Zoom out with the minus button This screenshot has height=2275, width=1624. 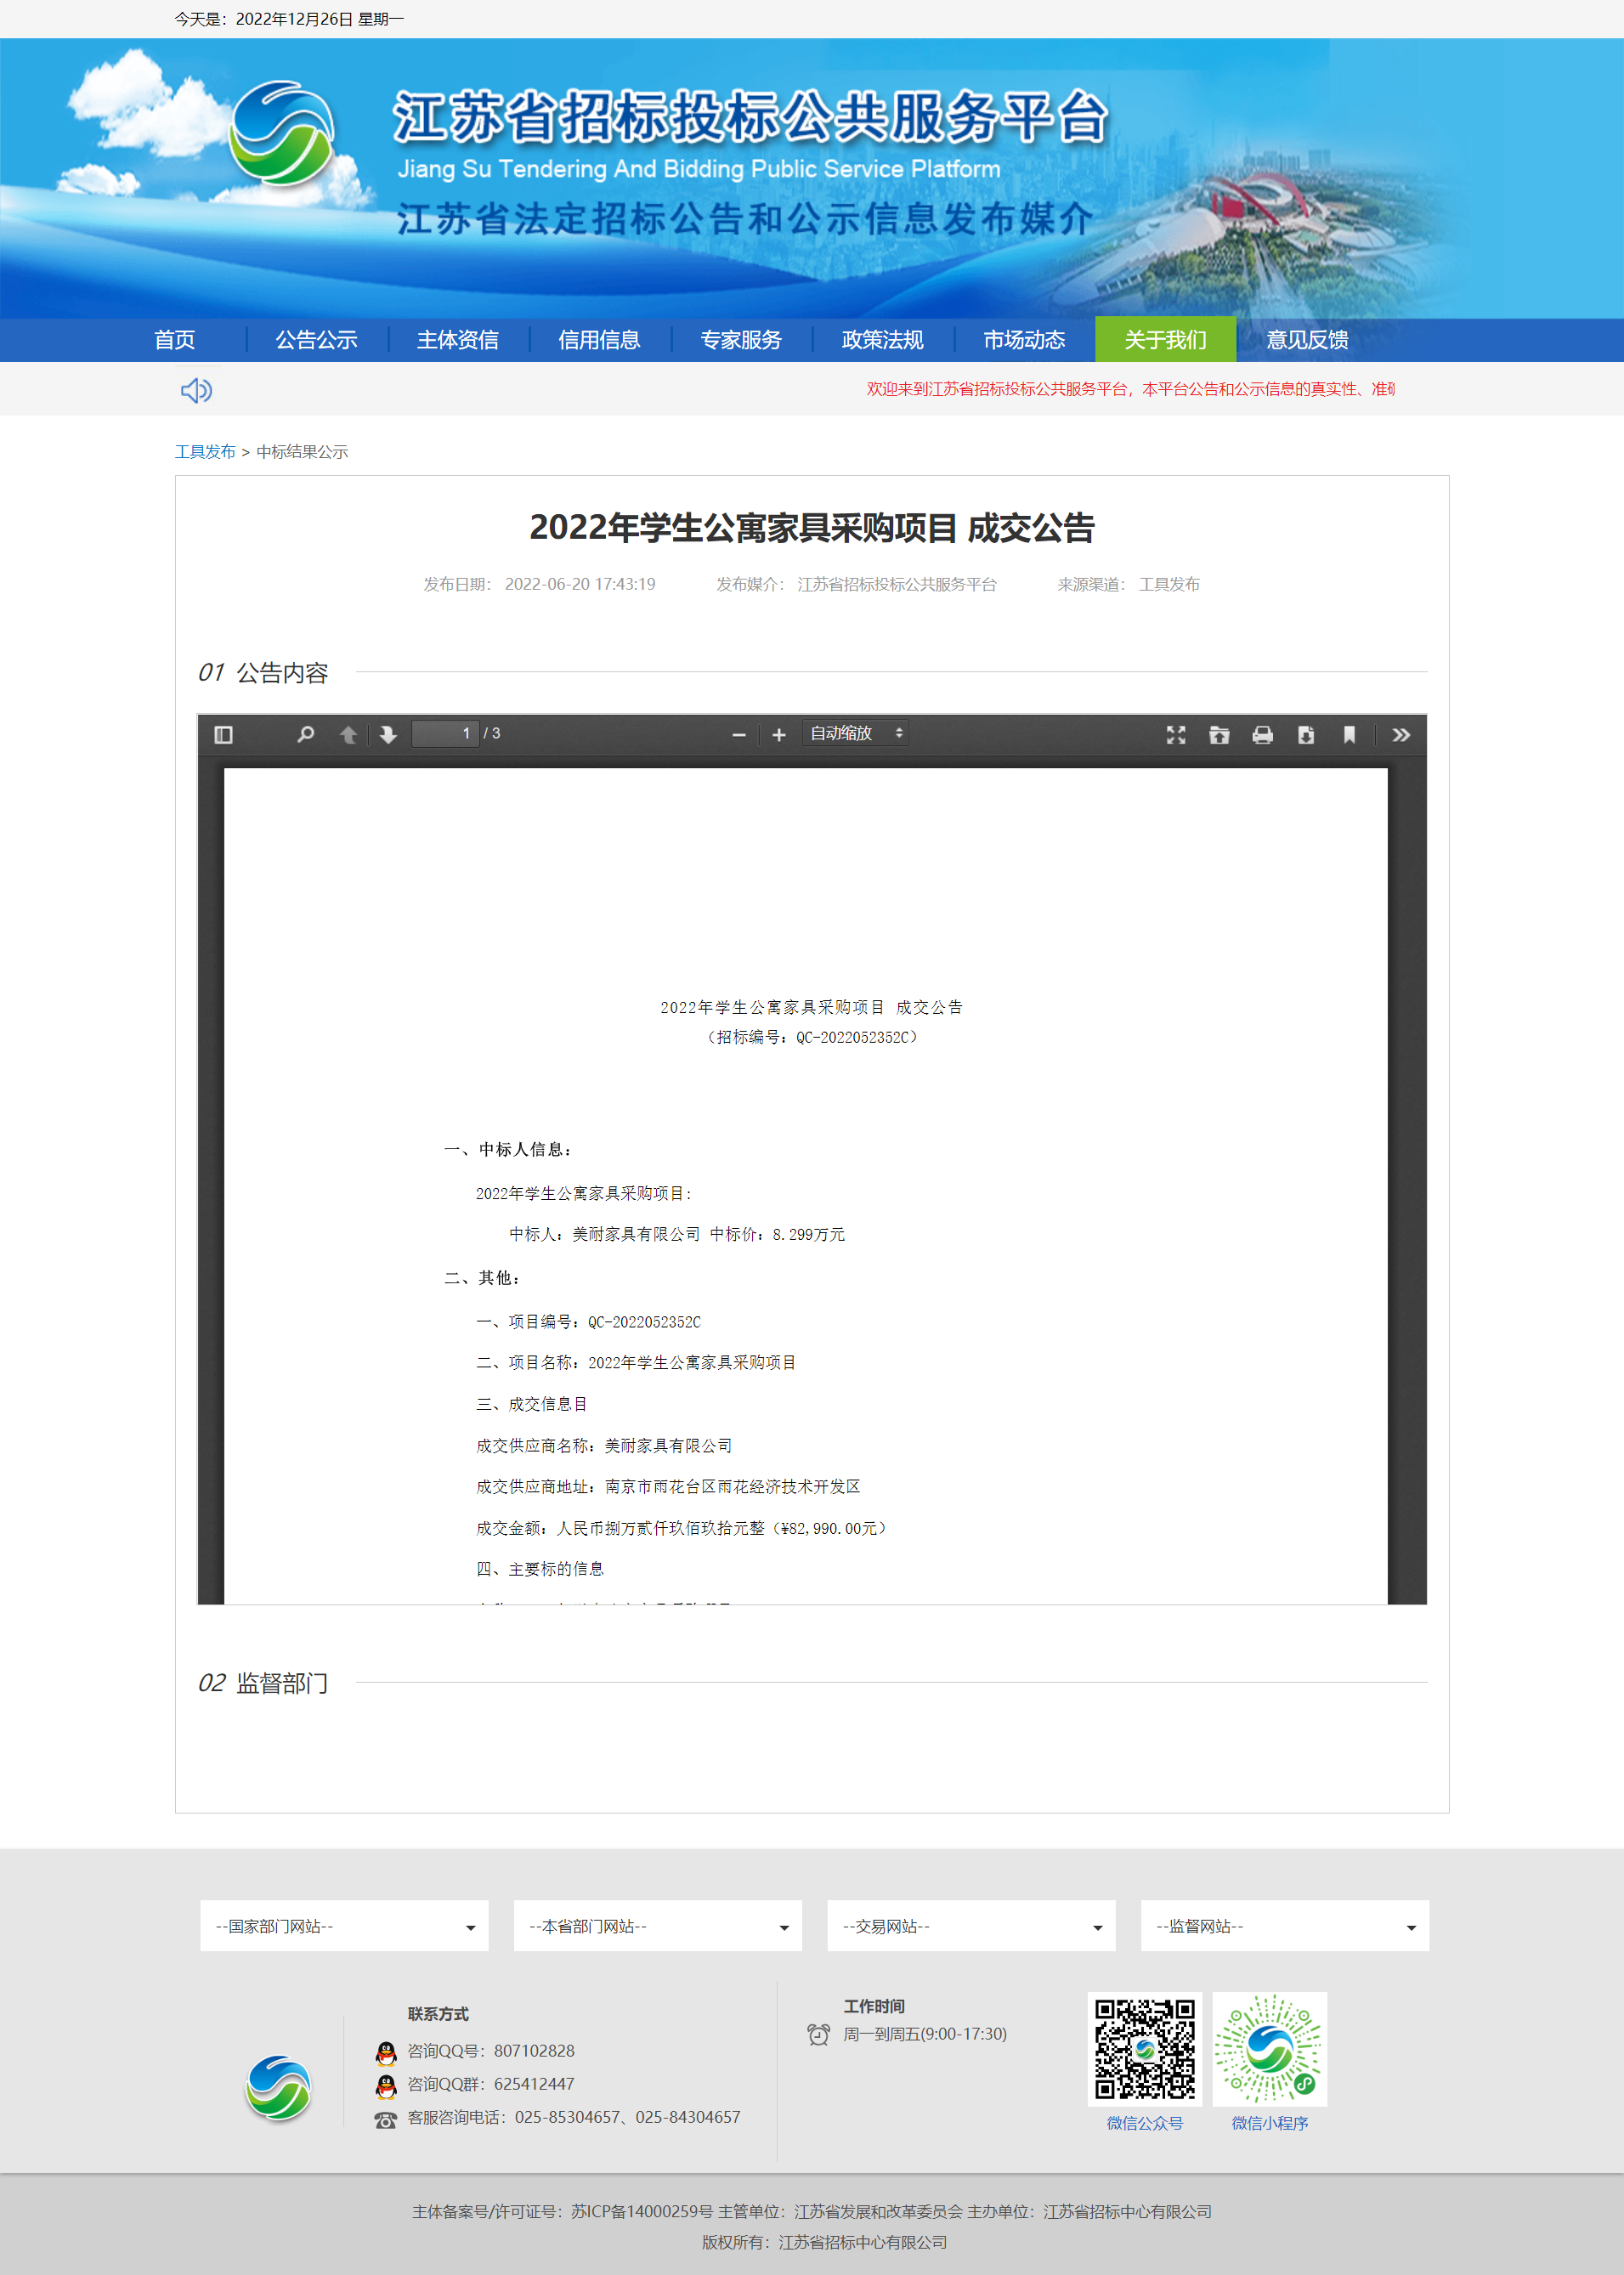tap(739, 735)
